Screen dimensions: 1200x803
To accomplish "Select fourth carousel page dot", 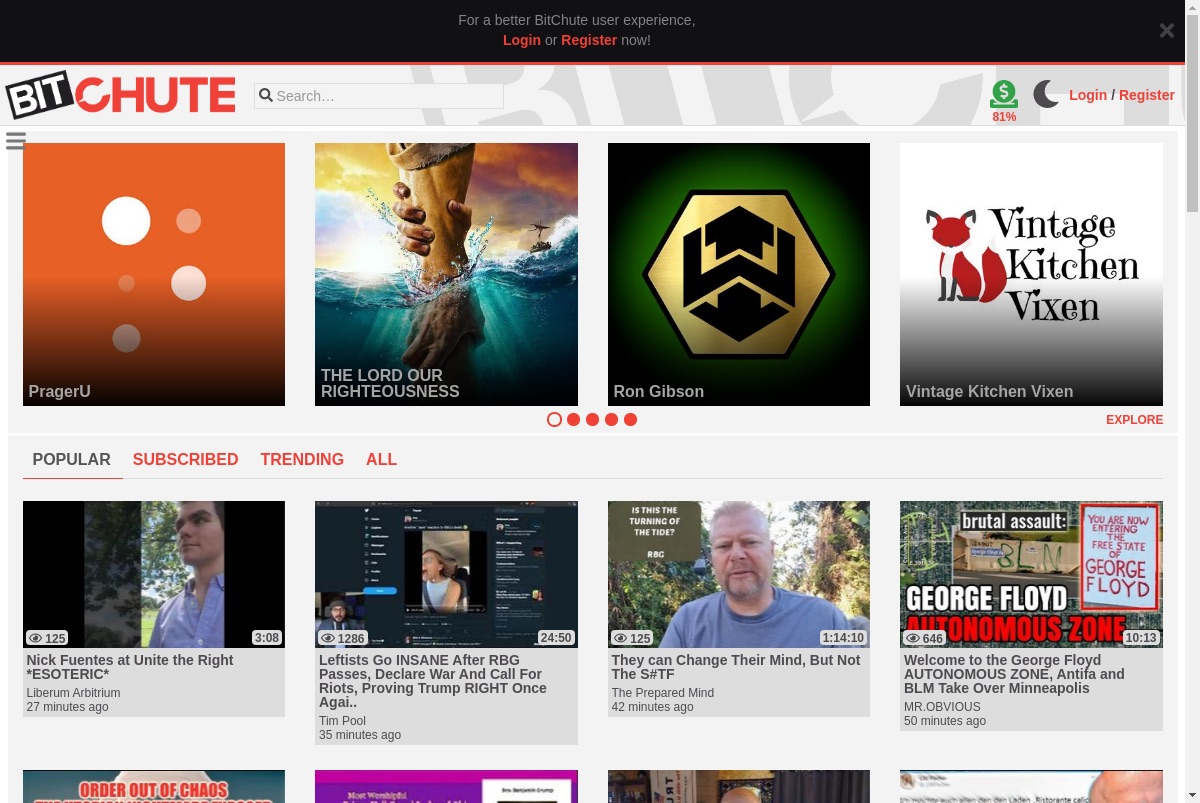I will point(611,419).
